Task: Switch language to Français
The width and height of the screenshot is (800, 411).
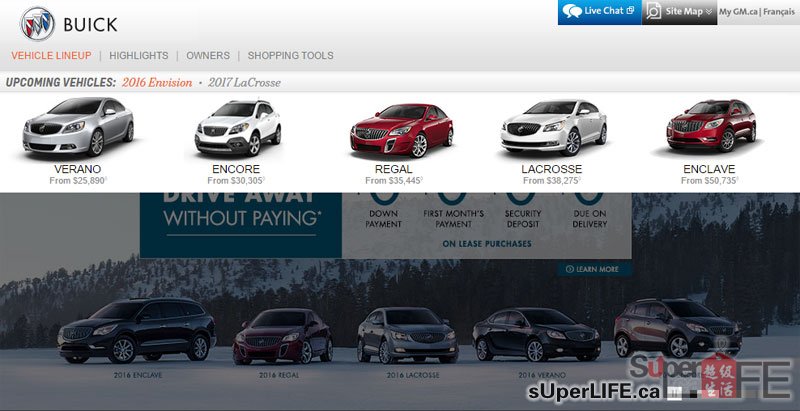Action: (779, 12)
